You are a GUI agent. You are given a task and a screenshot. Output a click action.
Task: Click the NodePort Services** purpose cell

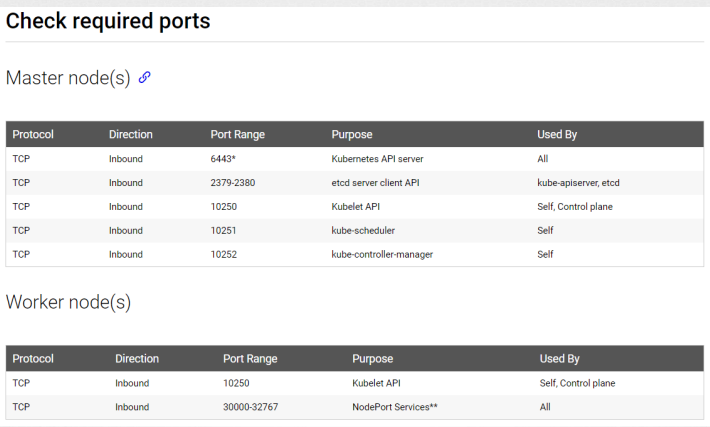(395, 407)
